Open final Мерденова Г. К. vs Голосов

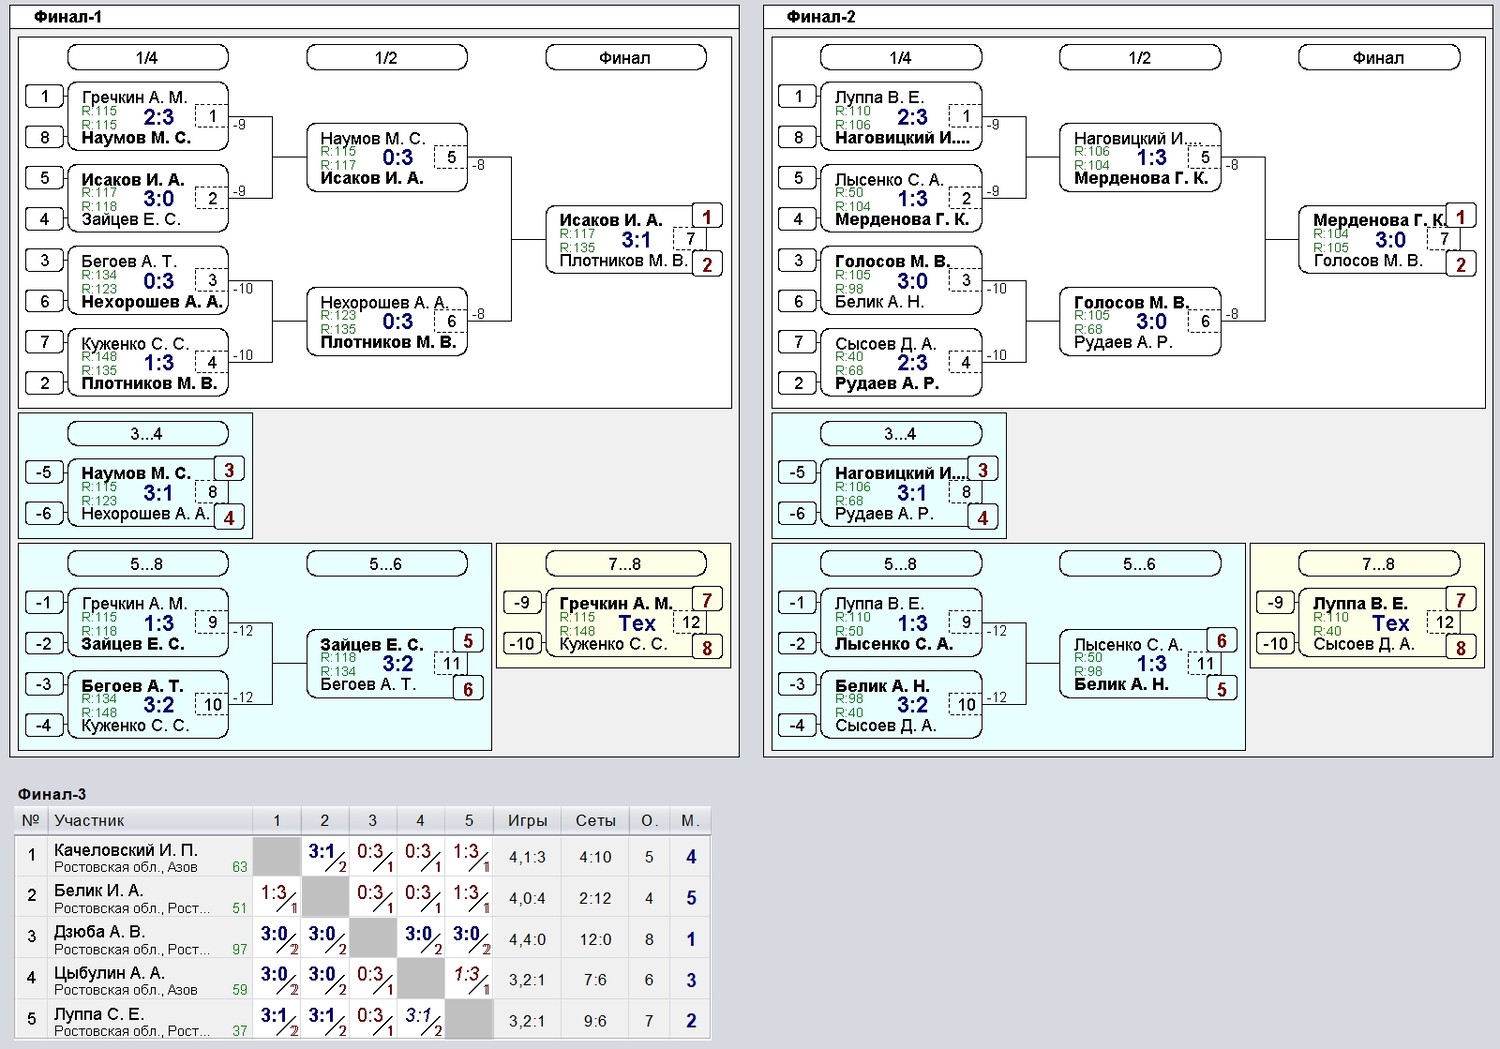[x=1378, y=239]
